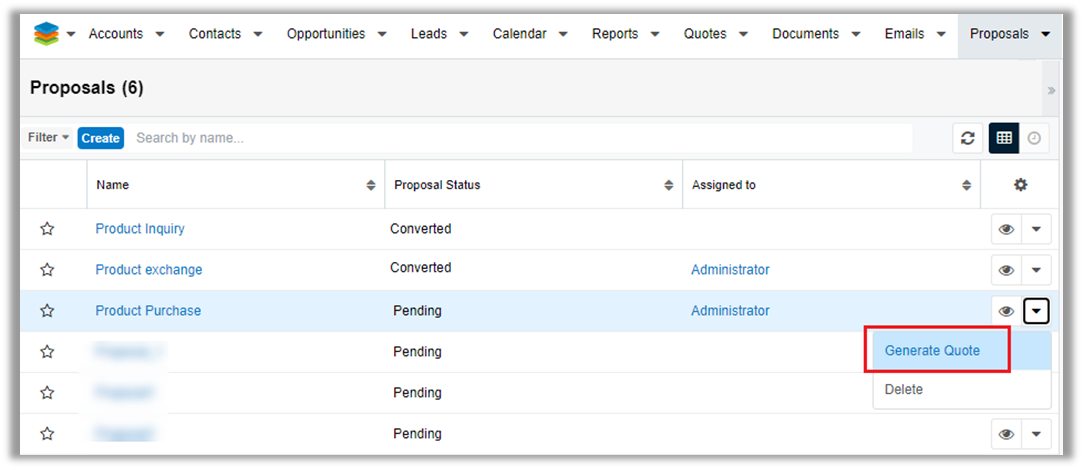Switch to grid list view icon

(x=1004, y=138)
